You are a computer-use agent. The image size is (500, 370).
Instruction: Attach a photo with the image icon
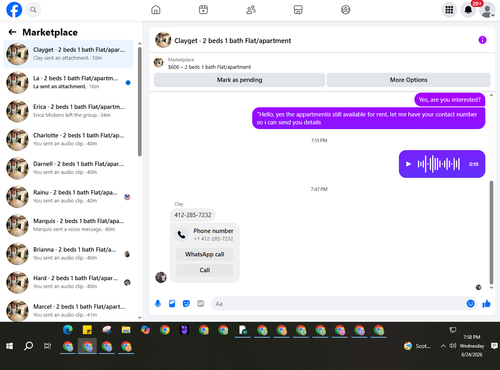click(x=172, y=304)
